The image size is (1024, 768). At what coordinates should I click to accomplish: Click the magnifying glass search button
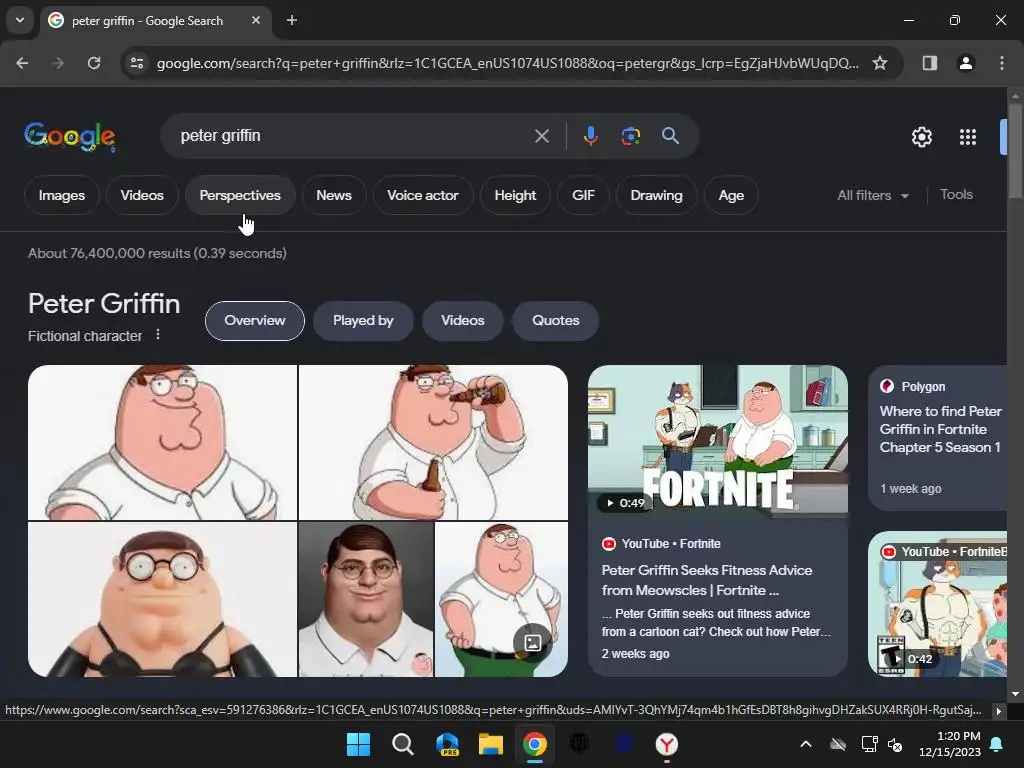[670, 136]
